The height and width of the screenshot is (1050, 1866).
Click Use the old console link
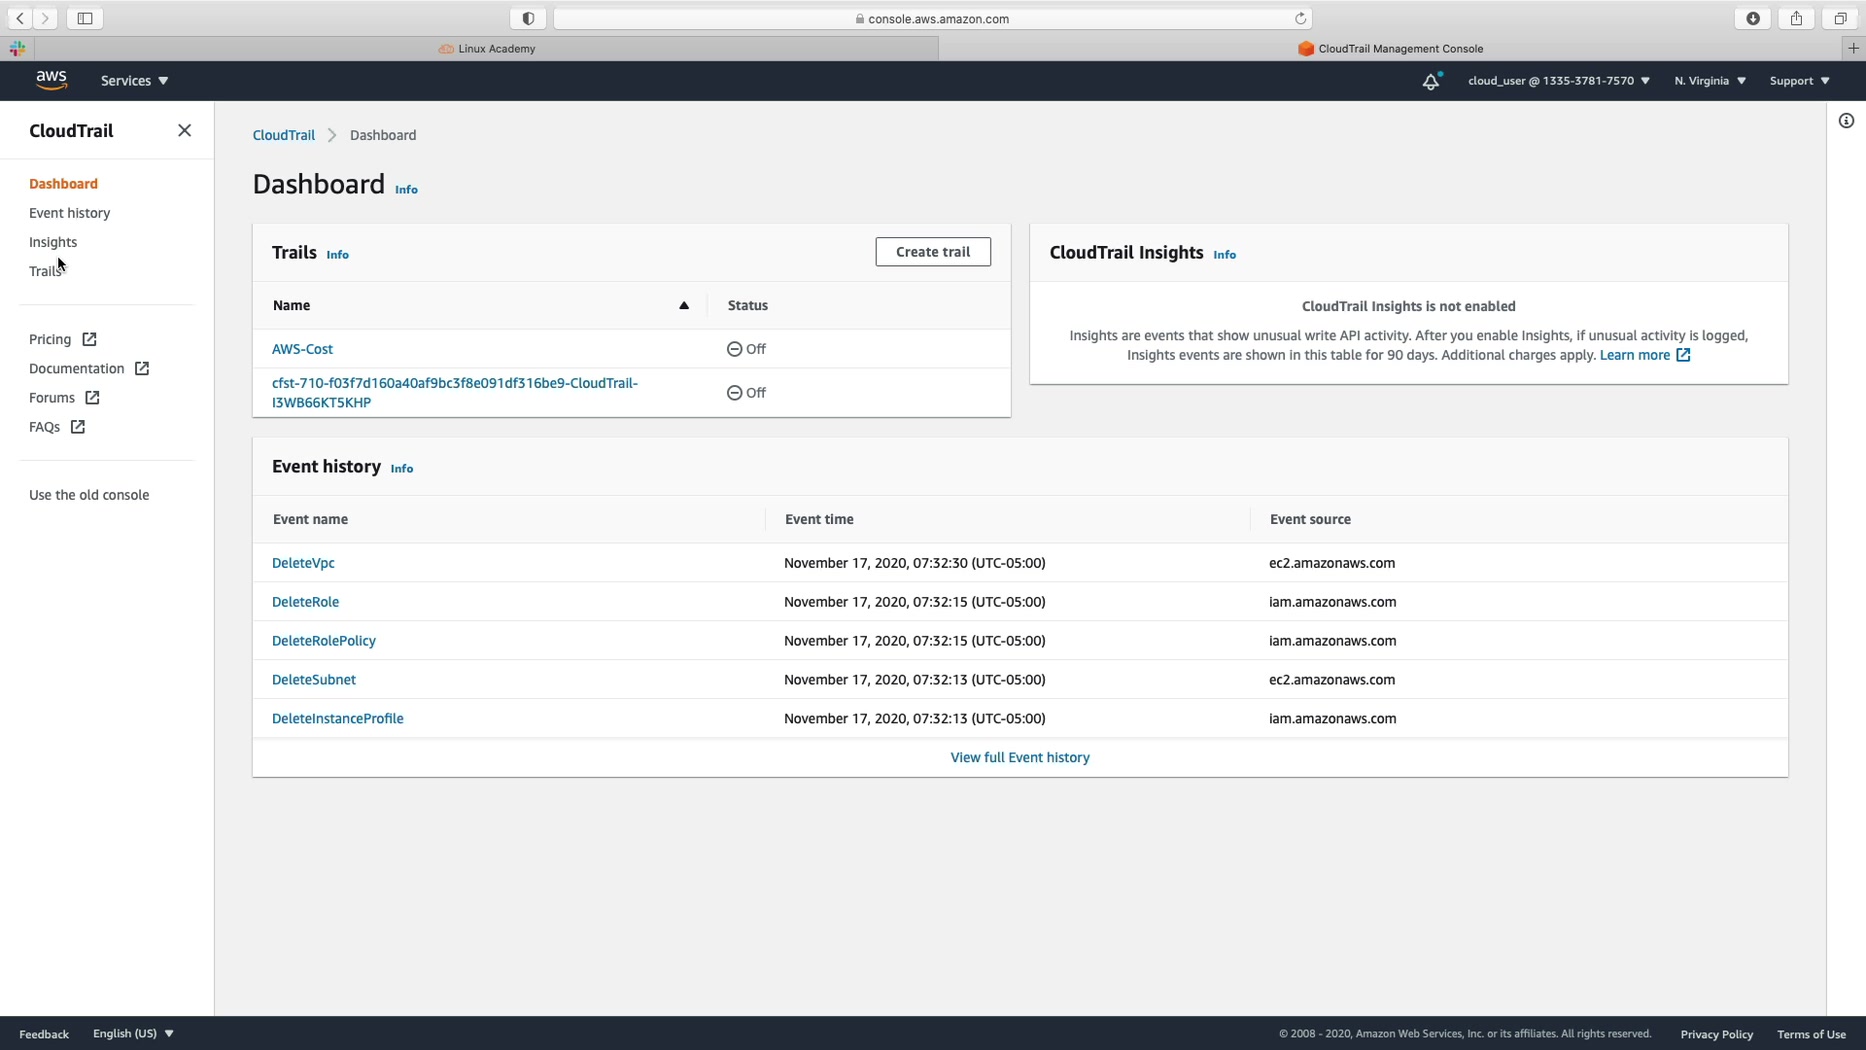coord(89,495)
